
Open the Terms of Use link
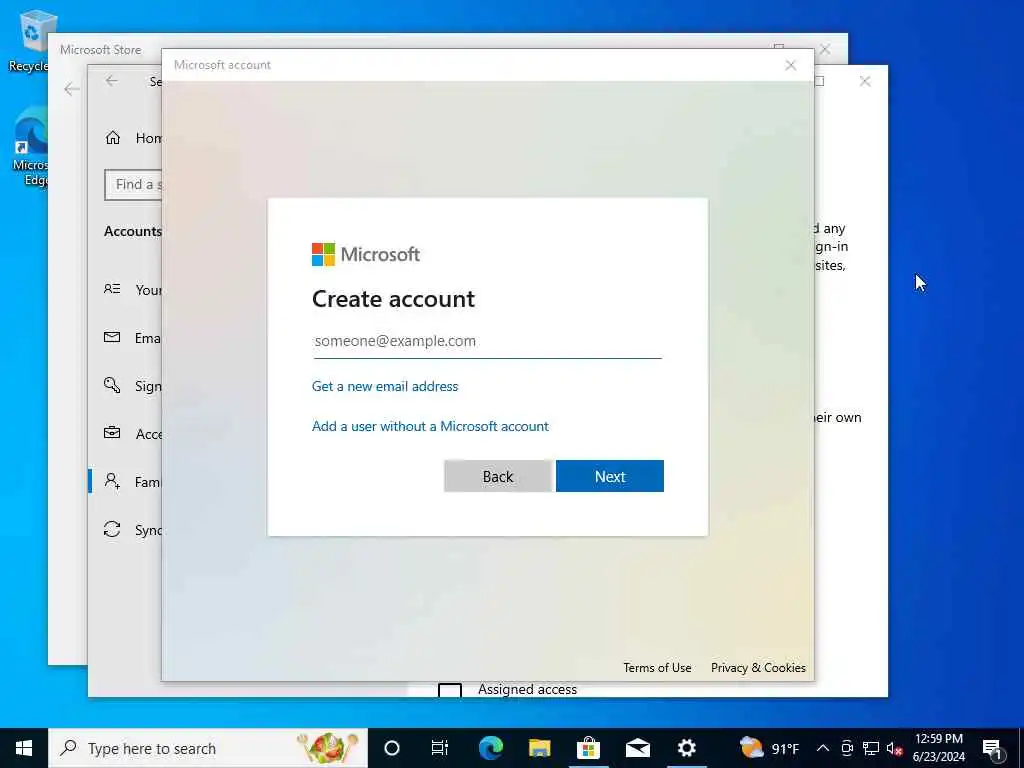click(x=657, y=667)
